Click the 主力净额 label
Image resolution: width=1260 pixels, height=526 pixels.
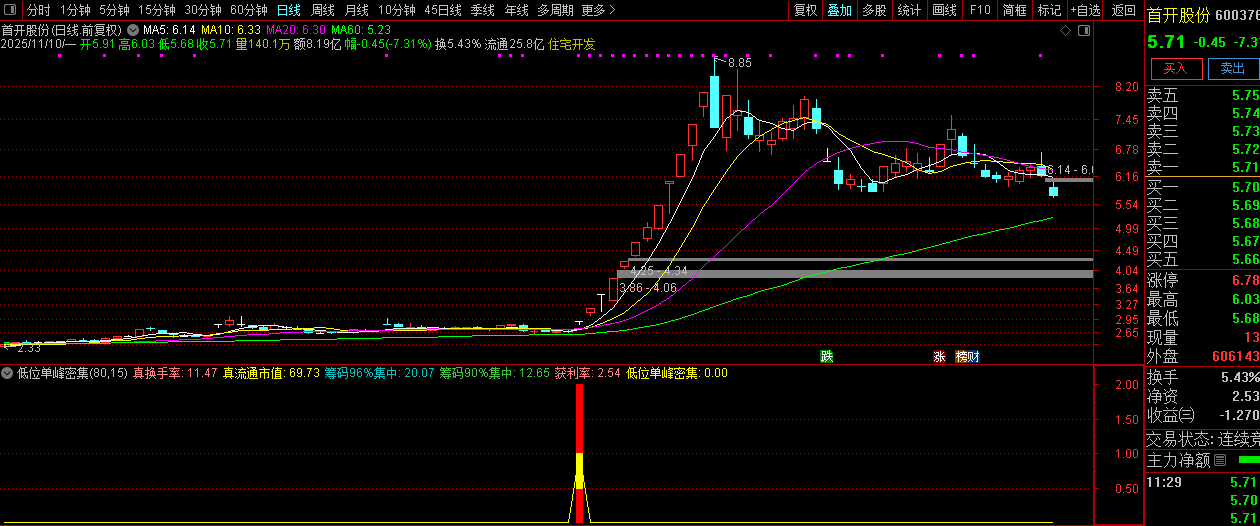coord(1177,461)
